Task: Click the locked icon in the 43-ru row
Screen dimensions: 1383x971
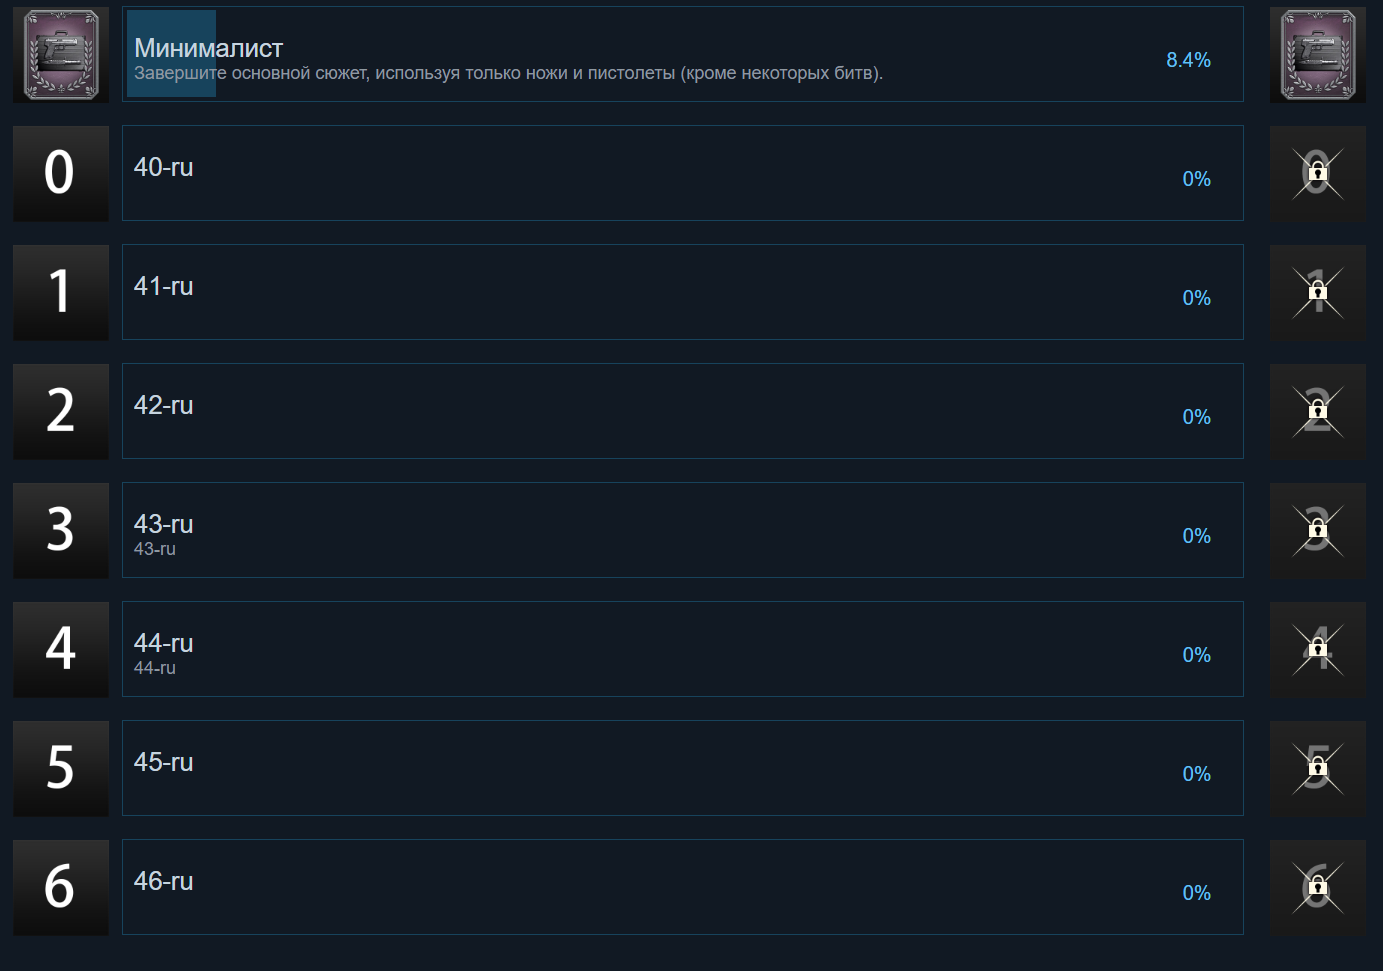Action: pos(1318,530)
